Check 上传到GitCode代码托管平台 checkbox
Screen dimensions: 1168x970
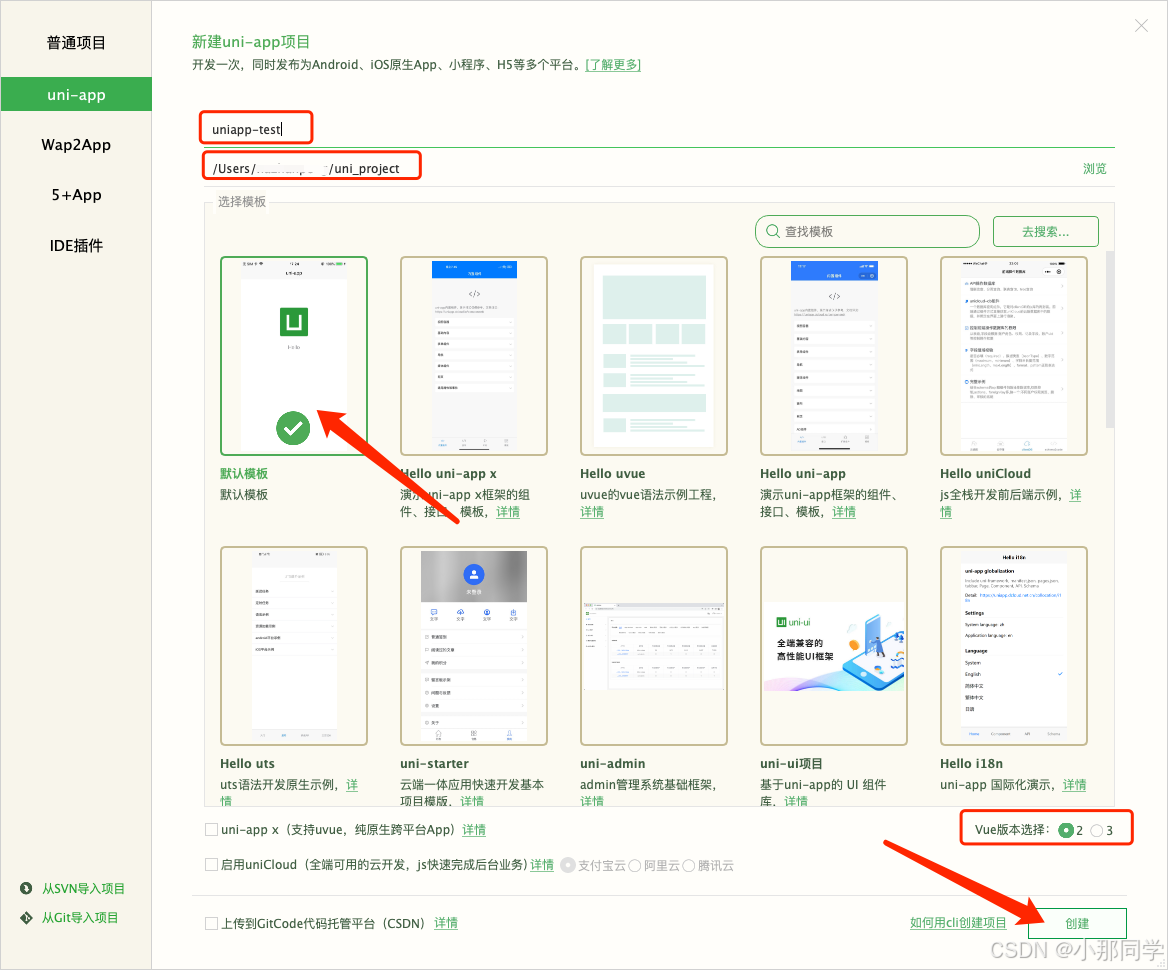pos(212,923)
